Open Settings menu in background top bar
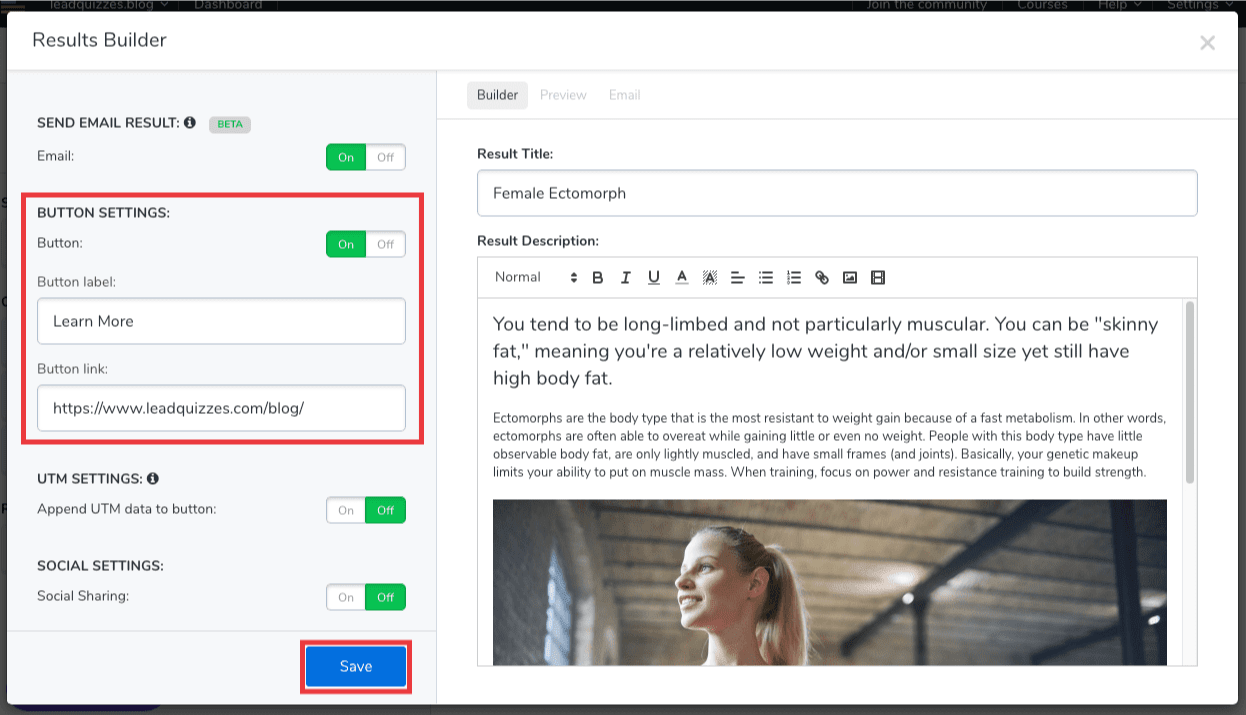The width and height of the screenshot is (1246, 715). click(1200, 5)
